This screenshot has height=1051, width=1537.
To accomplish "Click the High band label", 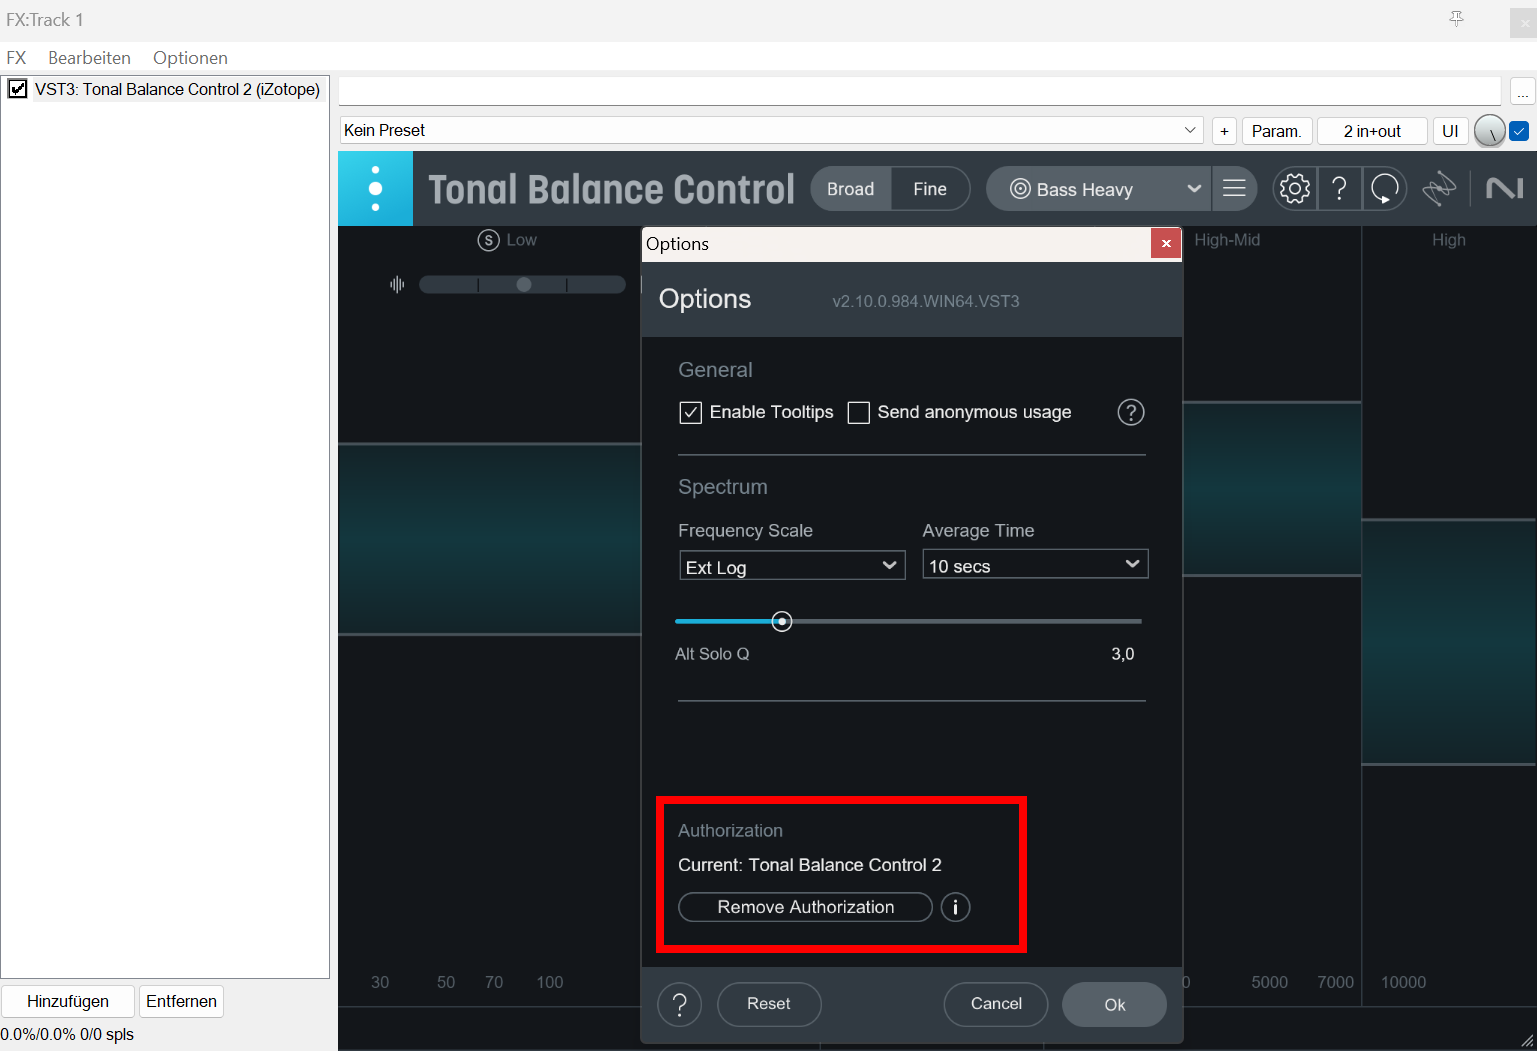I will point(1448,240).
